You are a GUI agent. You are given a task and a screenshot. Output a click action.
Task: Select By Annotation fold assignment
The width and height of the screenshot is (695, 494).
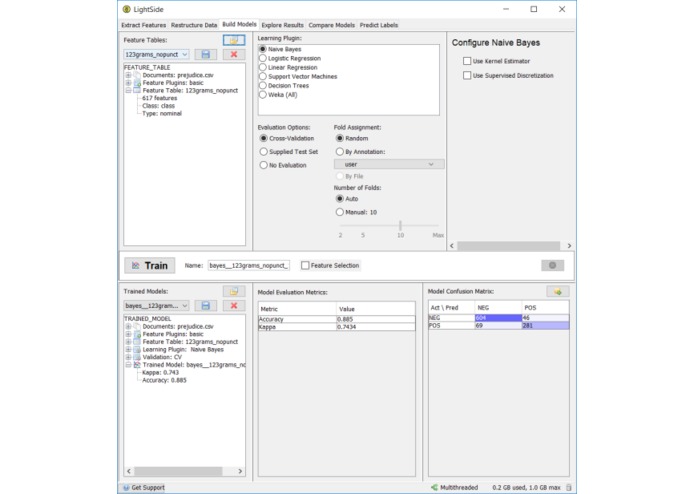click(x=340, y=152)
